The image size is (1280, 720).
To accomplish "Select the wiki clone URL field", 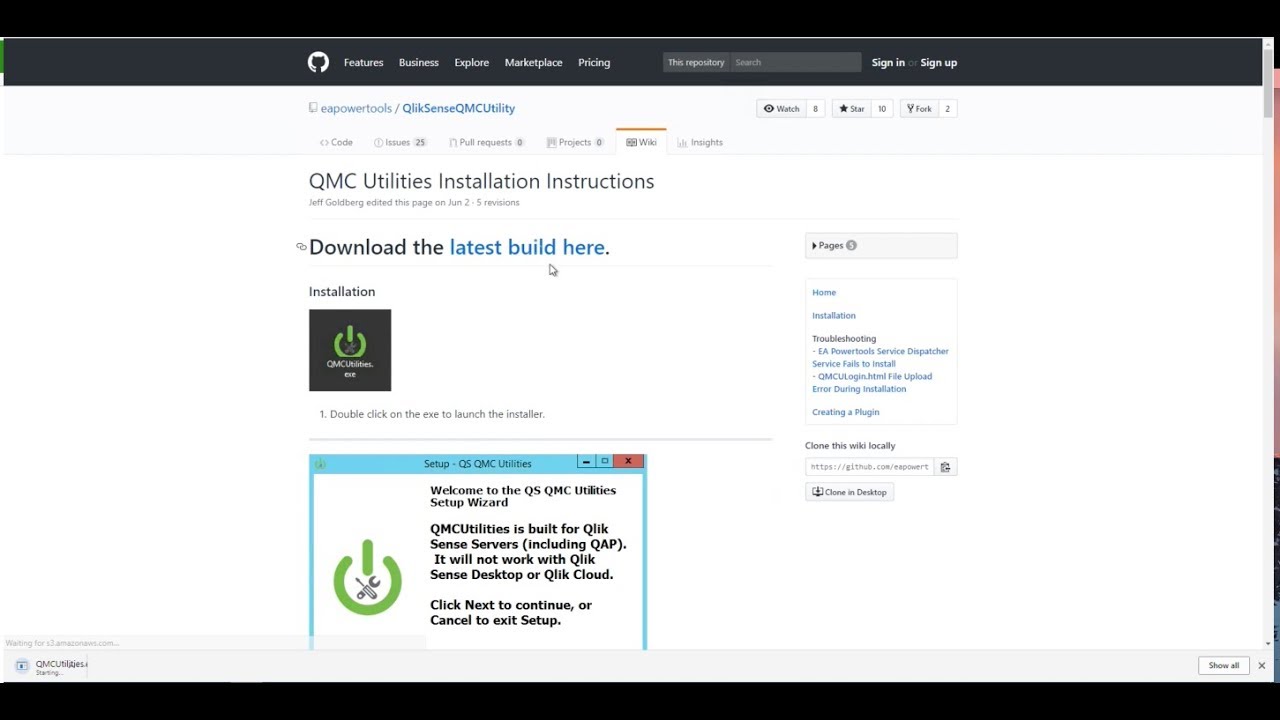I will tap(869, 467).
